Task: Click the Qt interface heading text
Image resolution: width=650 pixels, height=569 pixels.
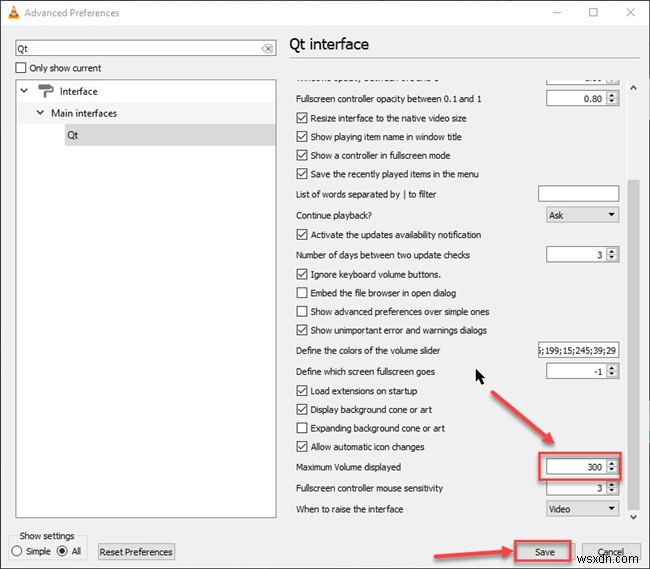Action: 329,44
